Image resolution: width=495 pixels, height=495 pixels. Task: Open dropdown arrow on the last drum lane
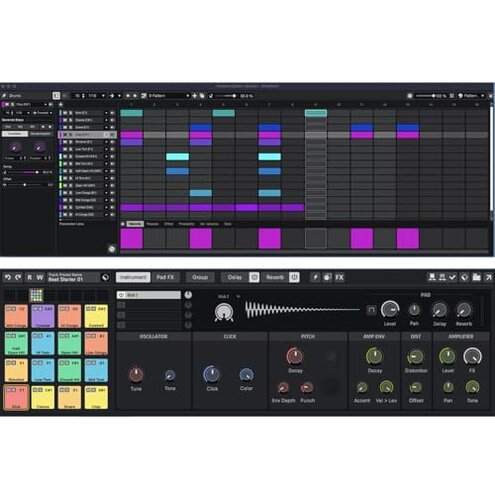(x=106, y=215)
